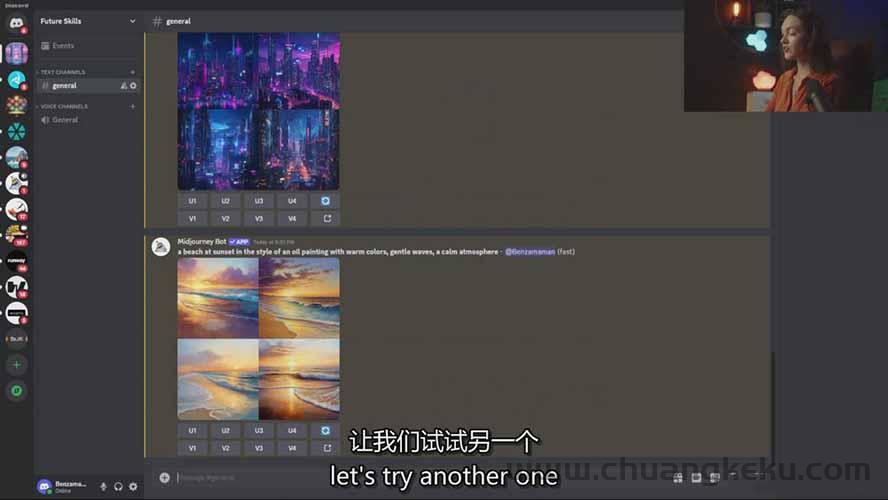Click the chat vertical scrollbar
Image resolution: width=888 pixels, height=500 pixels.
pyautogui.click(x=771, y=400)
